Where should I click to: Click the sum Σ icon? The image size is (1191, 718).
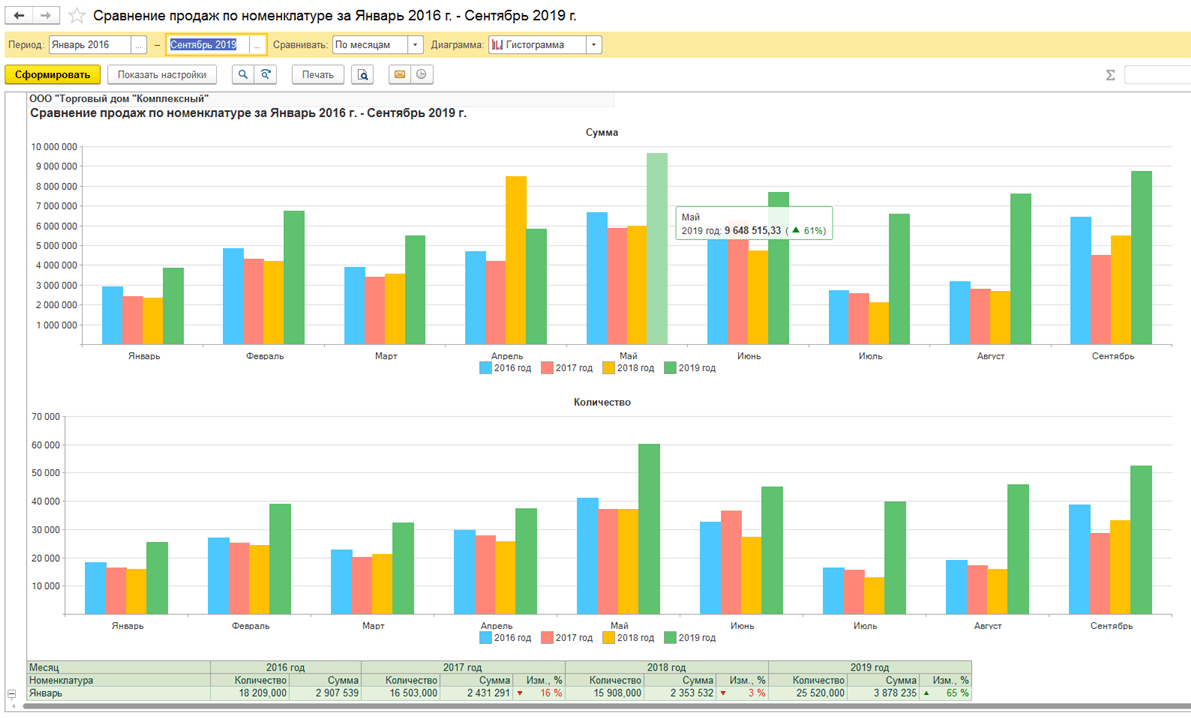tap(1110, 75)
